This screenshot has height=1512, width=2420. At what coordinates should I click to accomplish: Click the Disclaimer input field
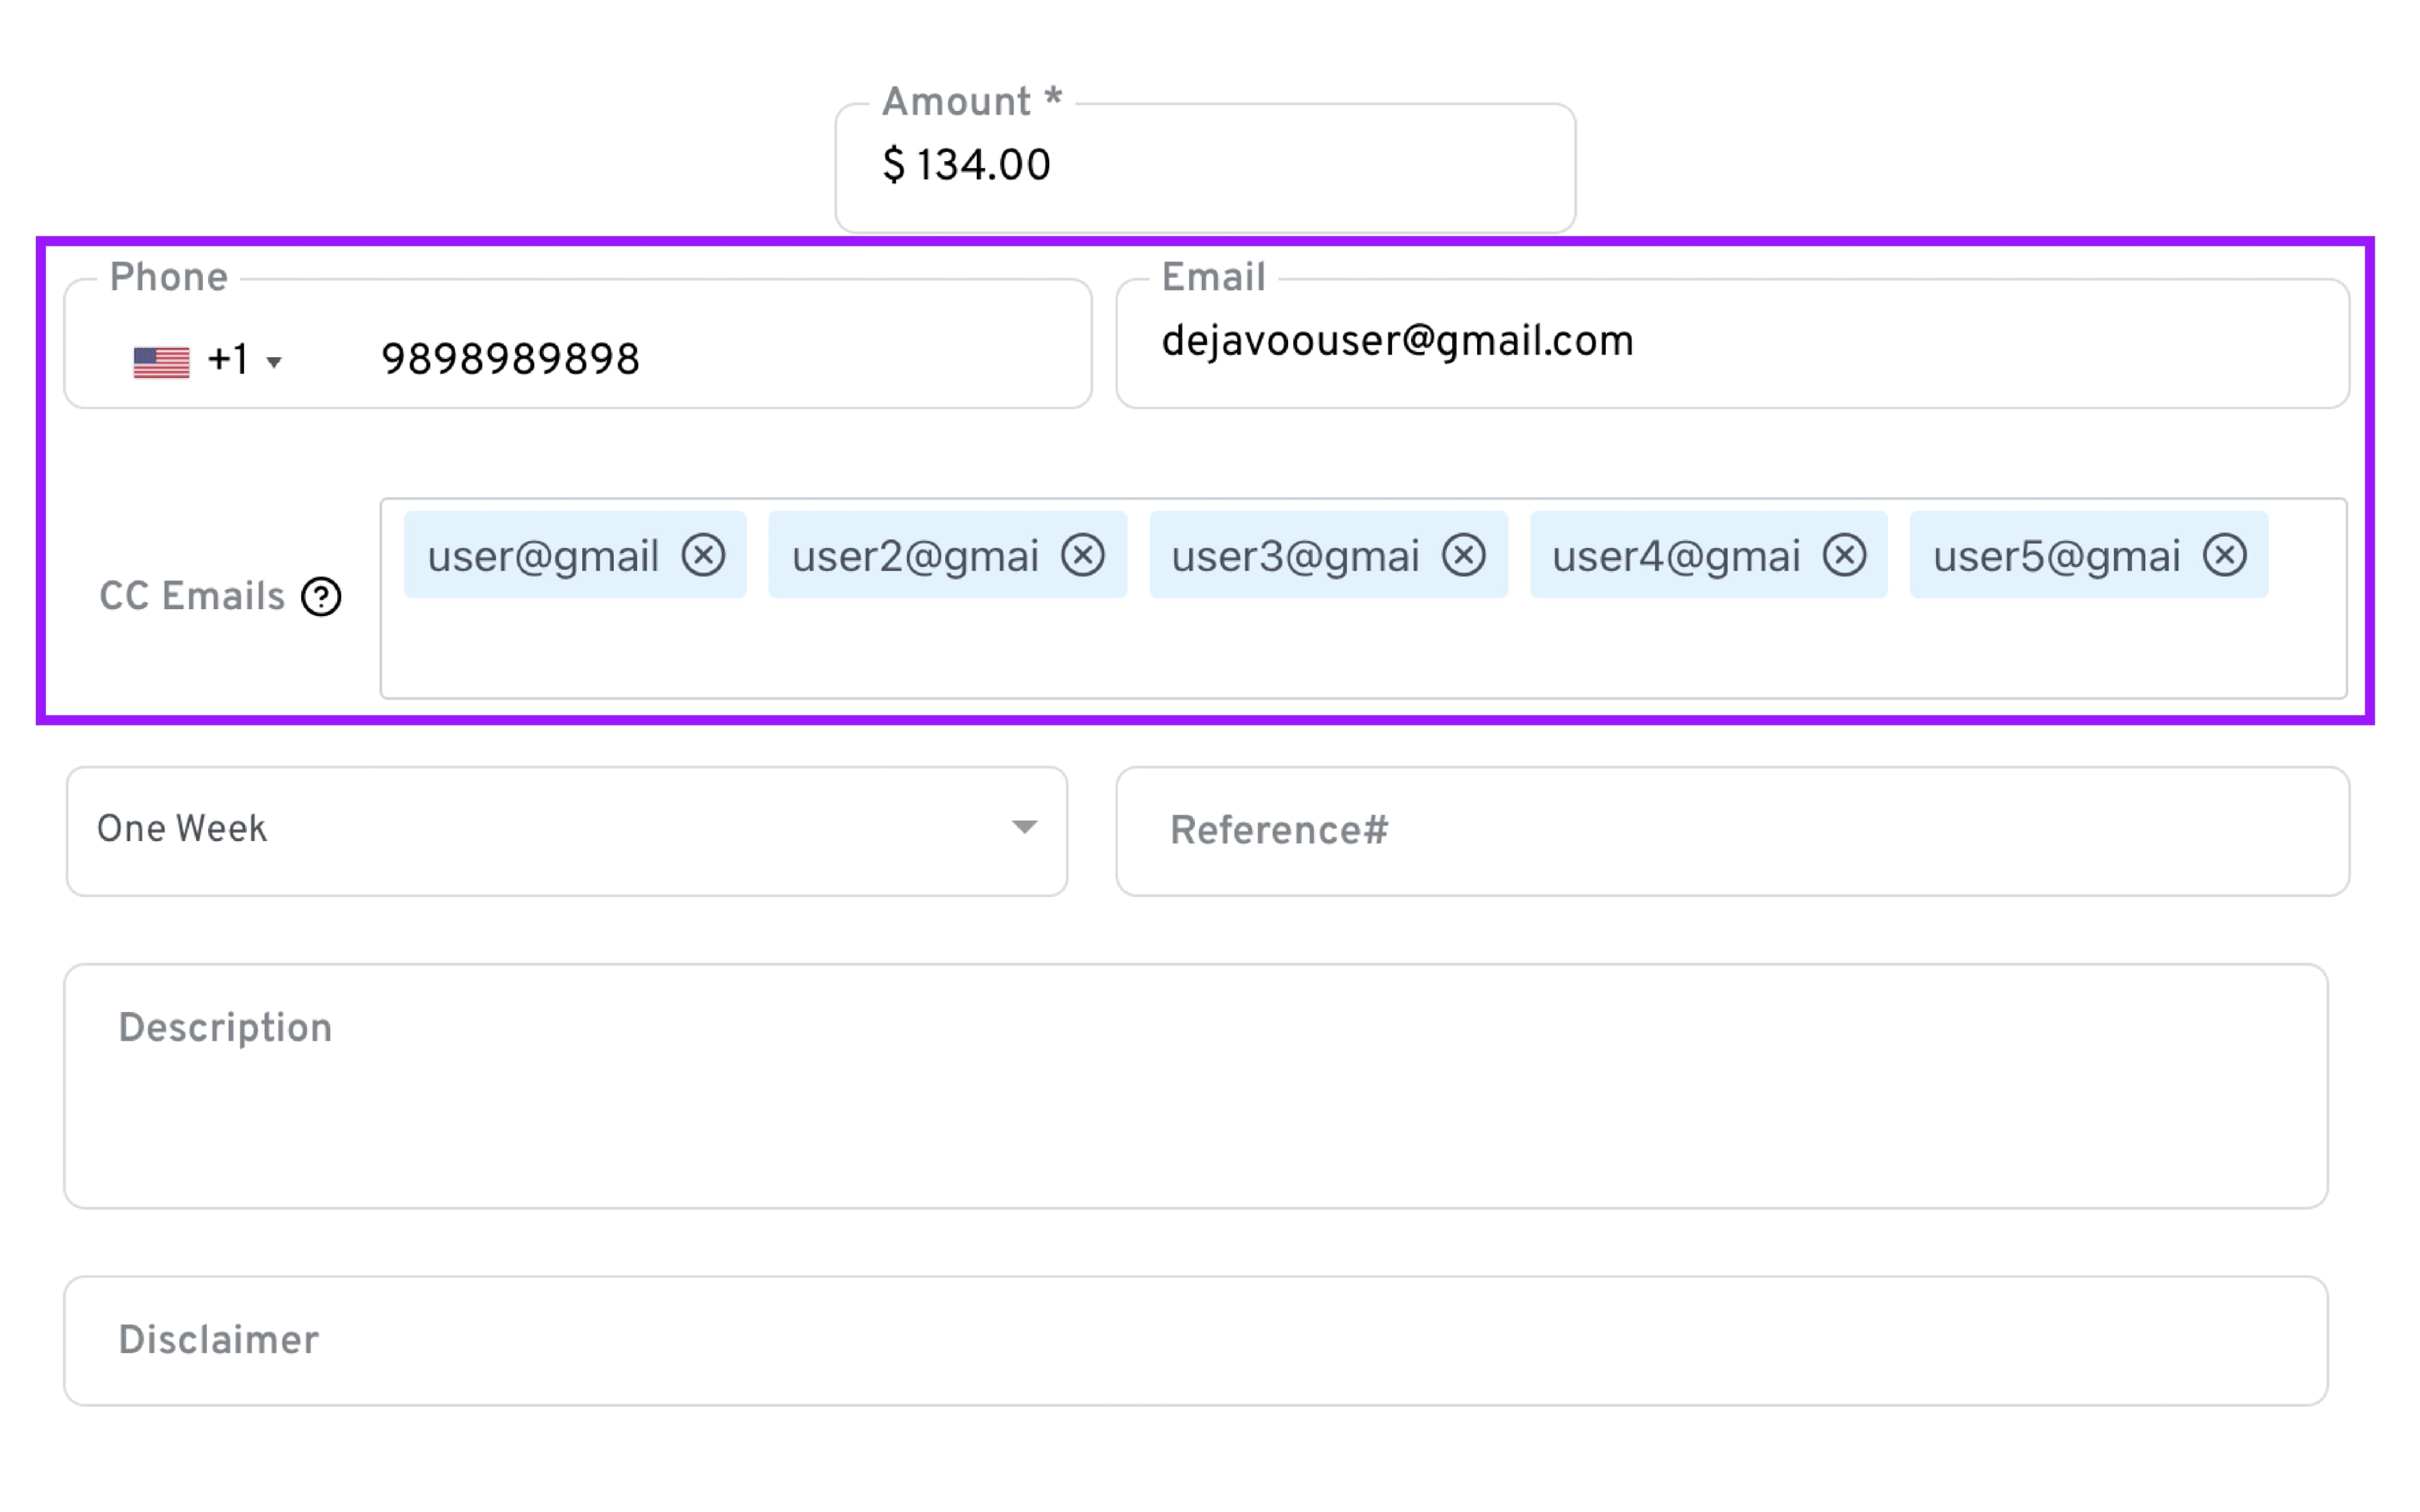pyautogui.click(x=1195, y=1340)
